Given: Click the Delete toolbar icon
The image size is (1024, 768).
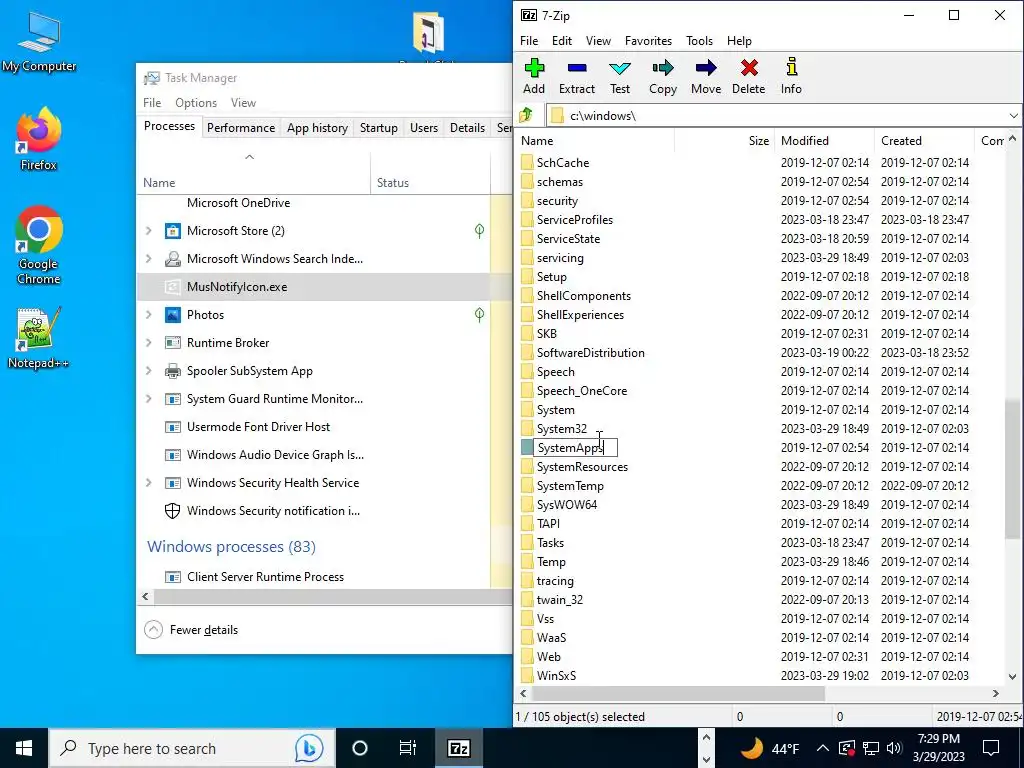Looking at the screenshot, I should coord(748,76).
